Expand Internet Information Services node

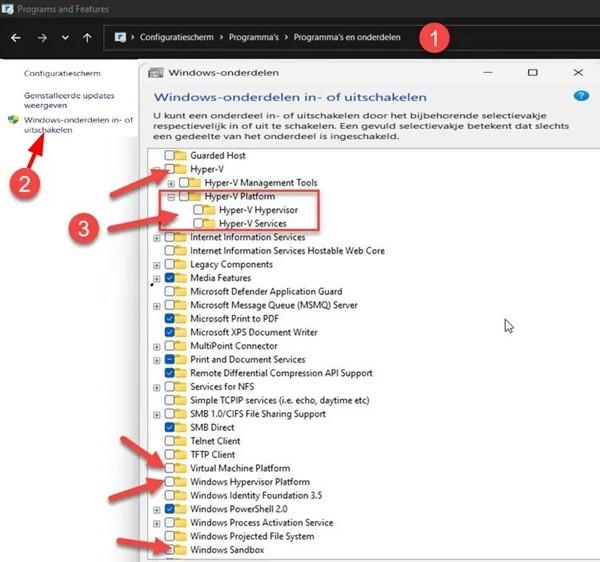[x=157, y=238]
